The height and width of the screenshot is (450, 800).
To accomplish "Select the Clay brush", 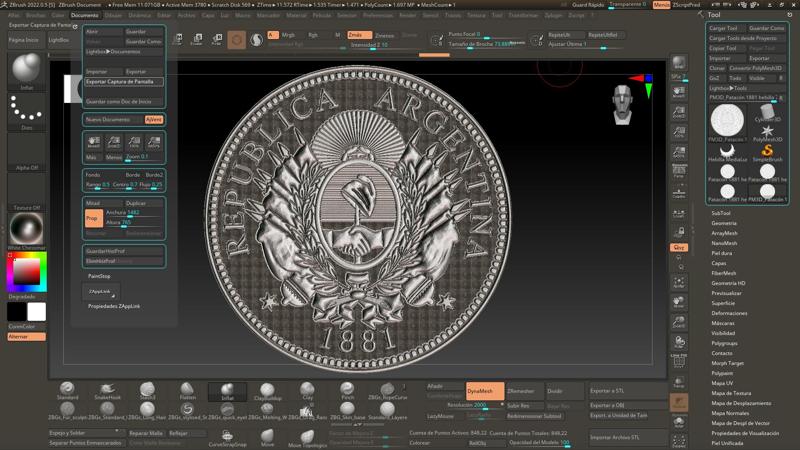I will click(x=307, y=391).
